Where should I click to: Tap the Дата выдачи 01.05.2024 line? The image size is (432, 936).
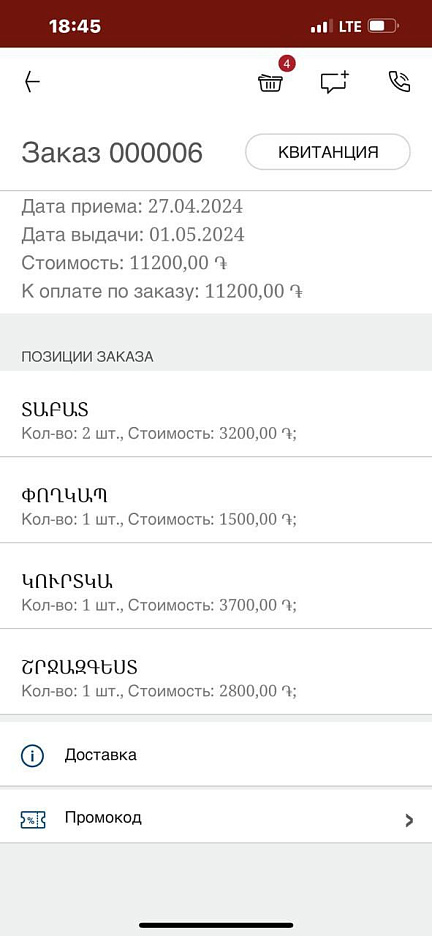pos(133,235)
